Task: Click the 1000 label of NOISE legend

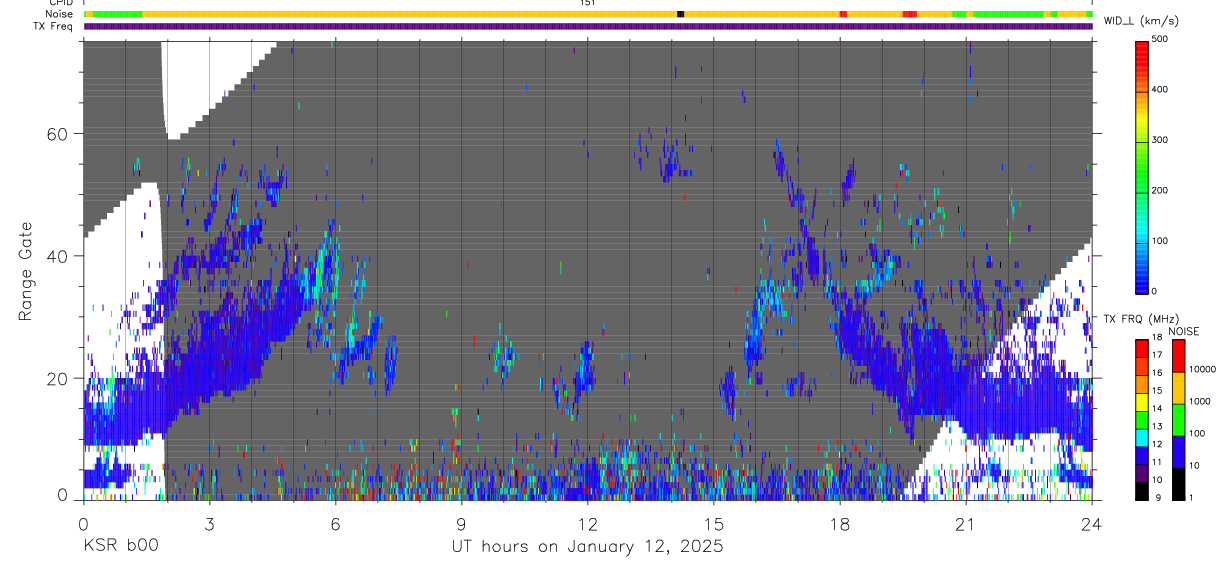Action: click(1200, 401)
